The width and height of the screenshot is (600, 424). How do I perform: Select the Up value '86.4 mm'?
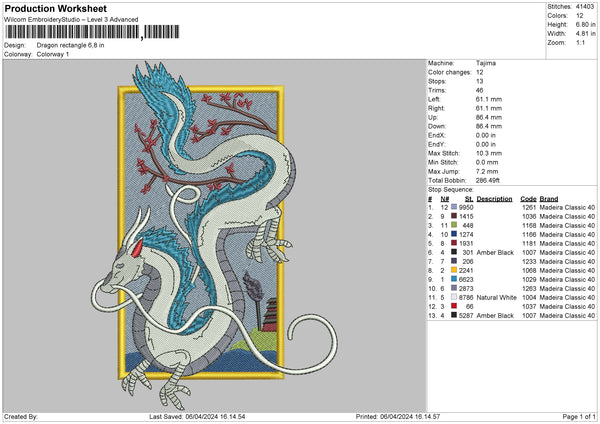point(489,117)
